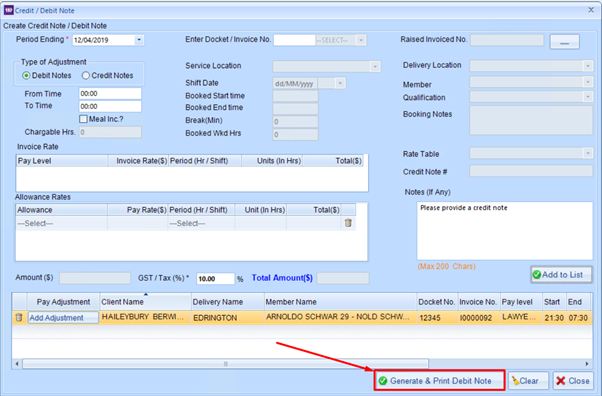Click the Pay level column header in adjustments list
602x396 pixels.
pyautogui.click(x=521, y=302)
